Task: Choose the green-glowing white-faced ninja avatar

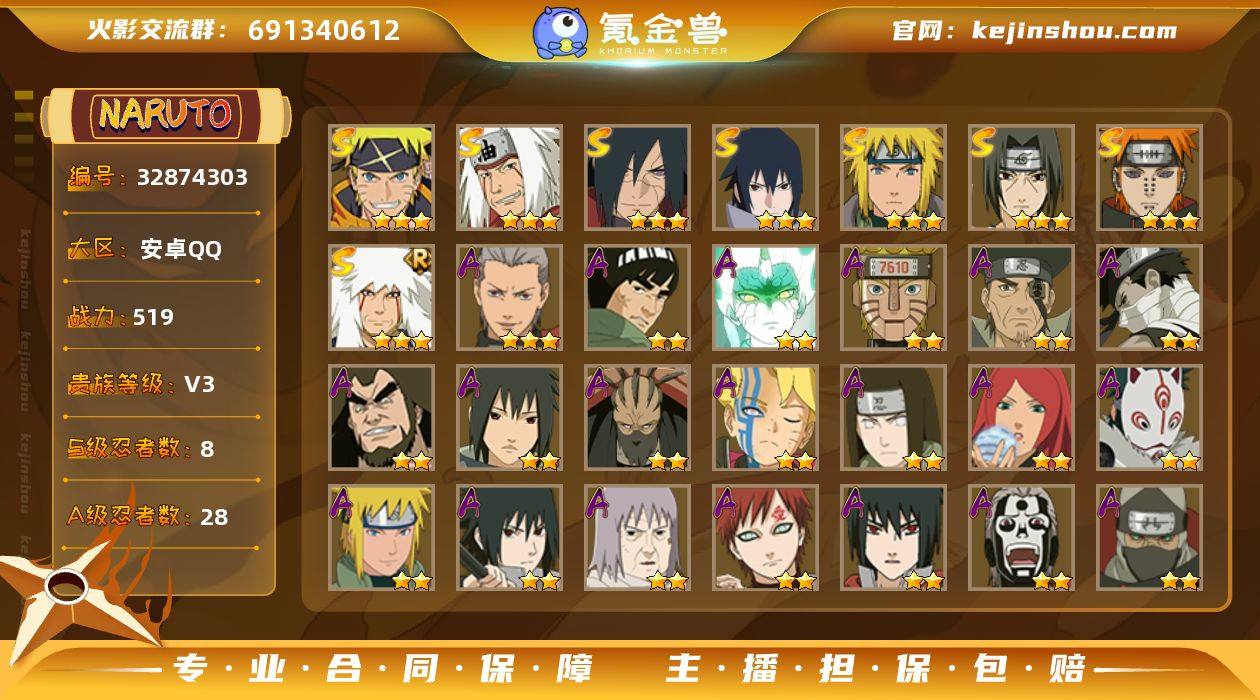Action: 765,298
